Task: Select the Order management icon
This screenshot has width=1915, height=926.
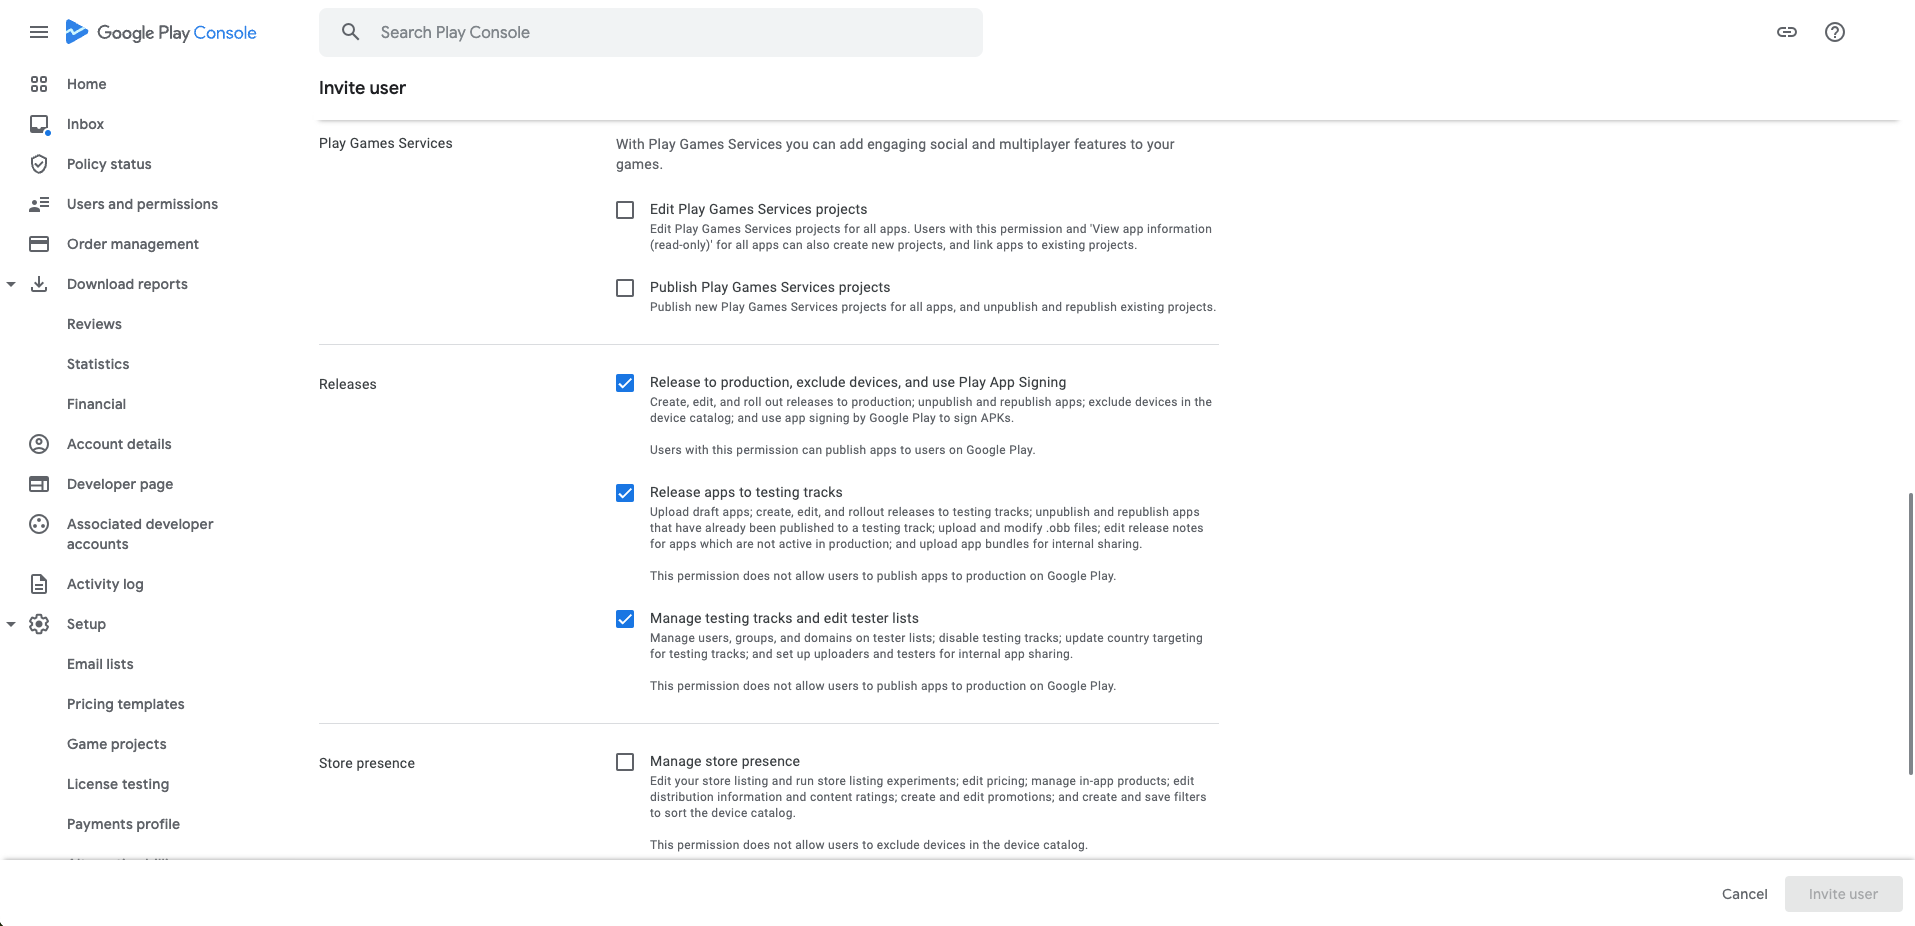Action: point(39,244)
